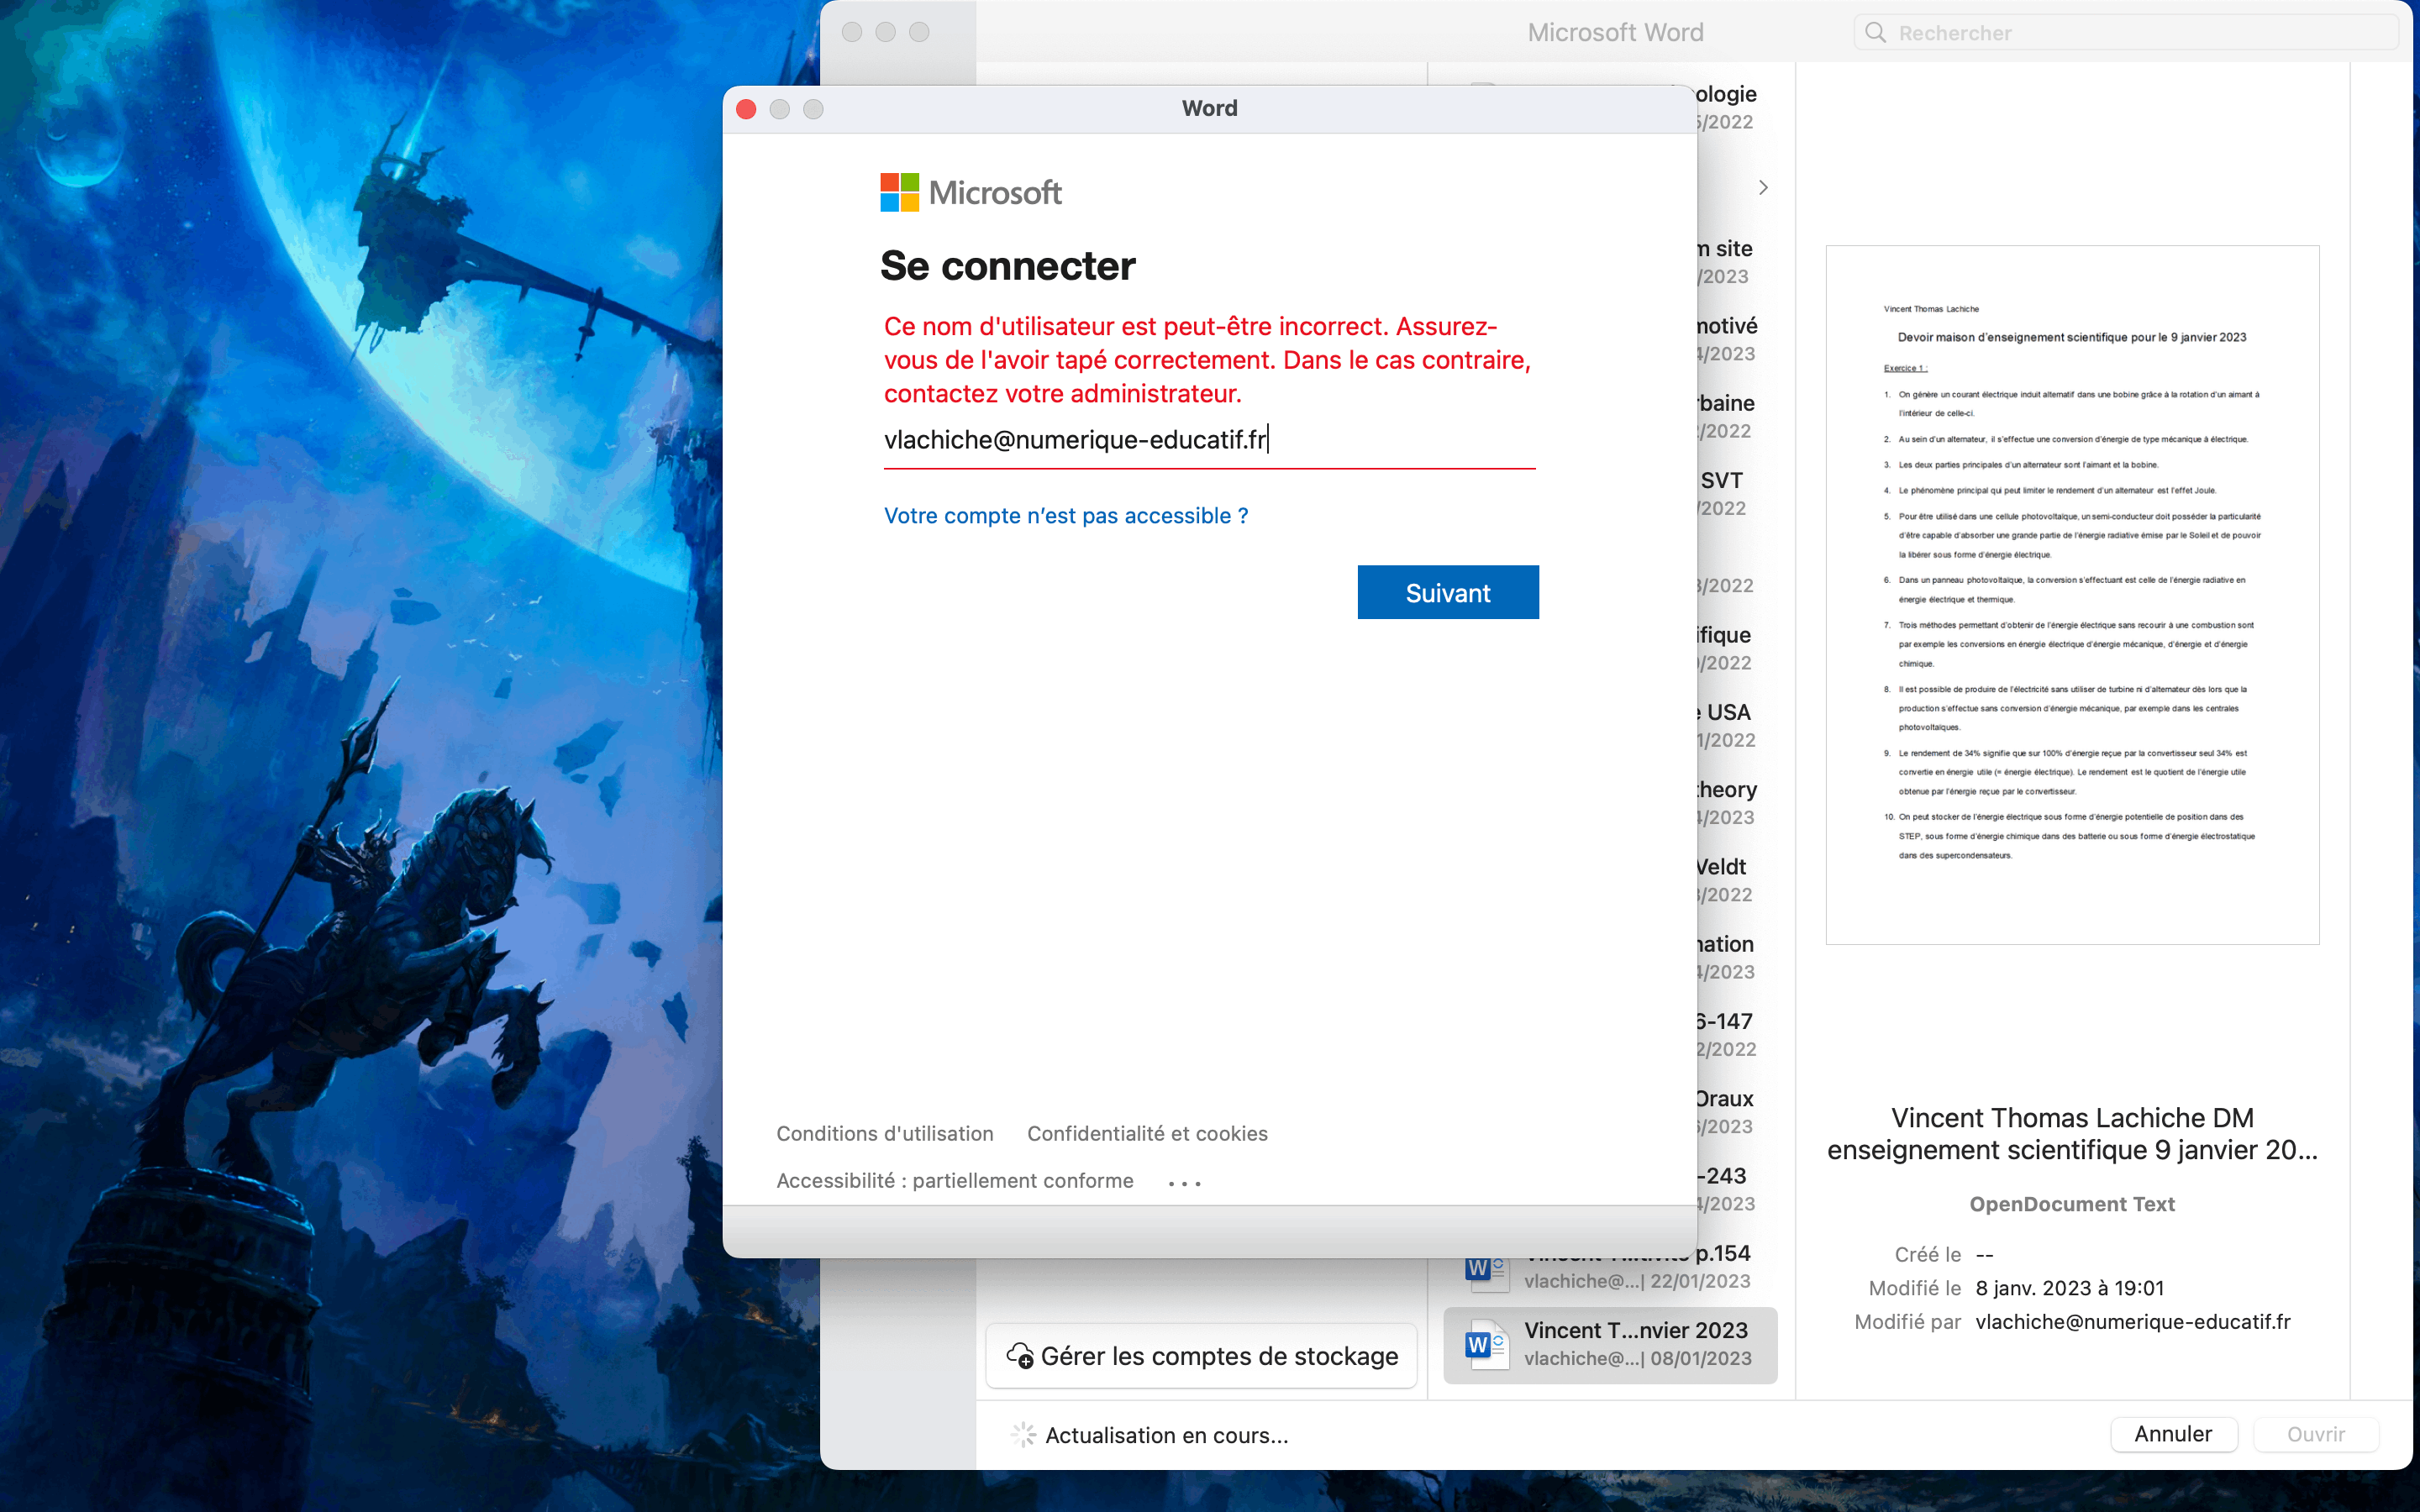Select the file row ending in p.154

[x=1610, y=1267]
